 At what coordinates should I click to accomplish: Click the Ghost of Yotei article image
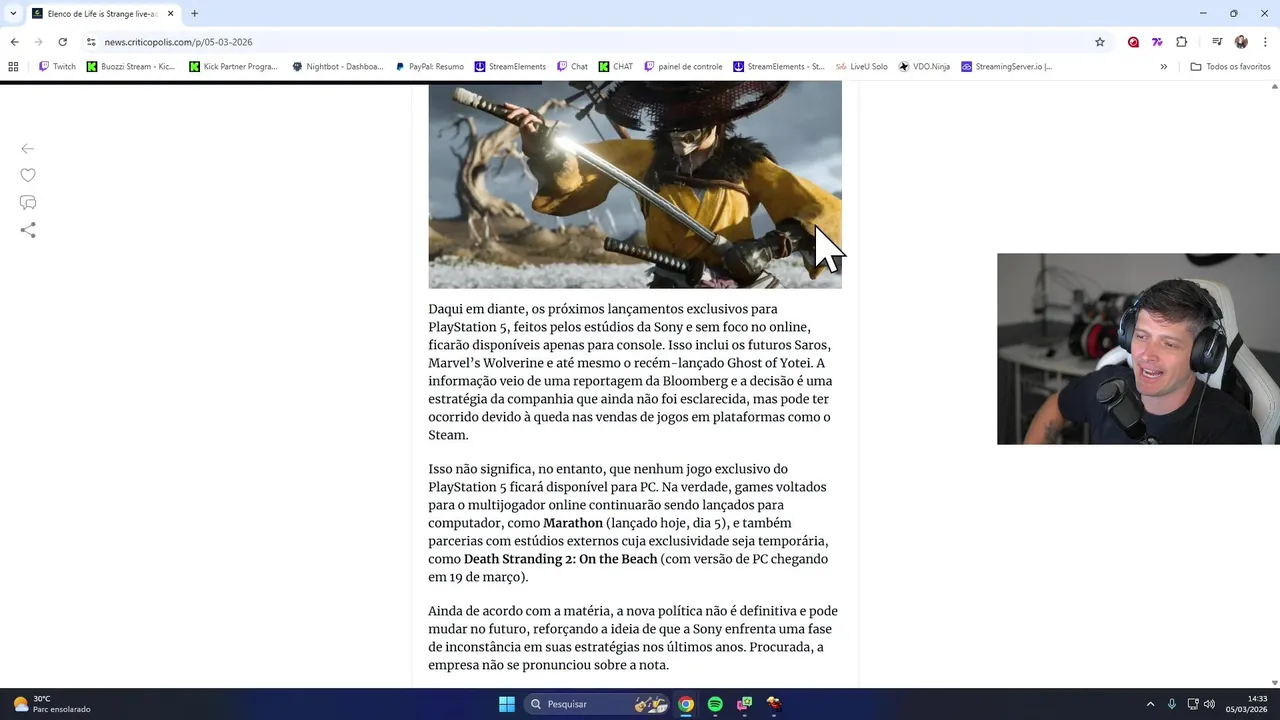635,185
